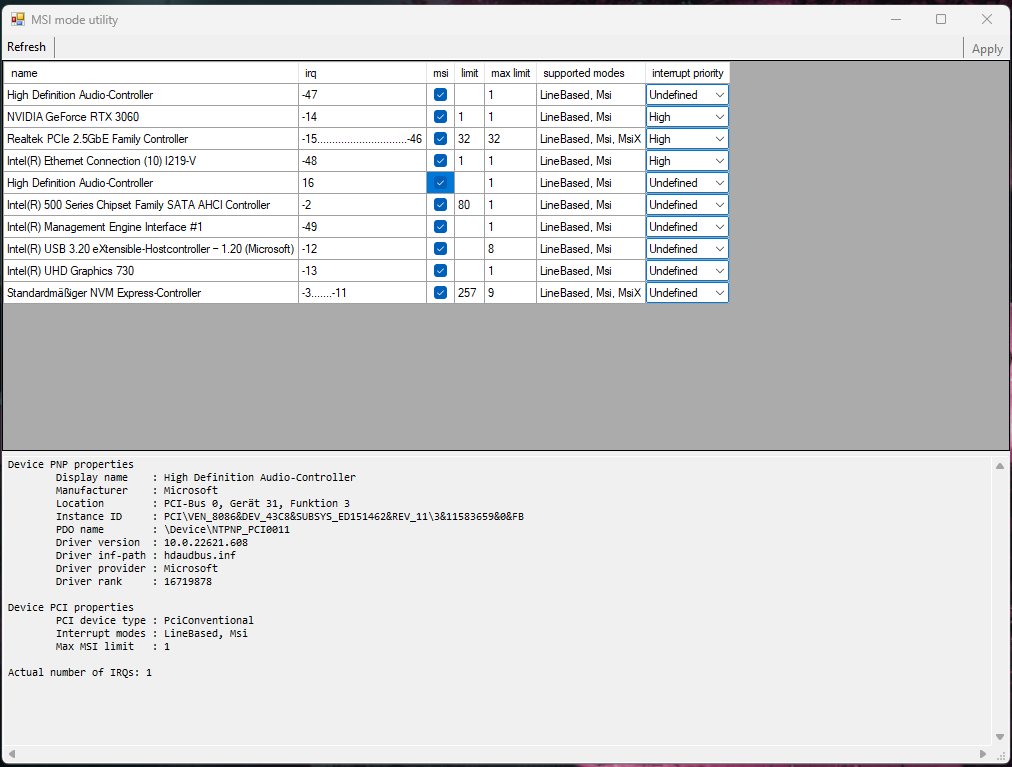Click the max limit column header

(510, 73)
